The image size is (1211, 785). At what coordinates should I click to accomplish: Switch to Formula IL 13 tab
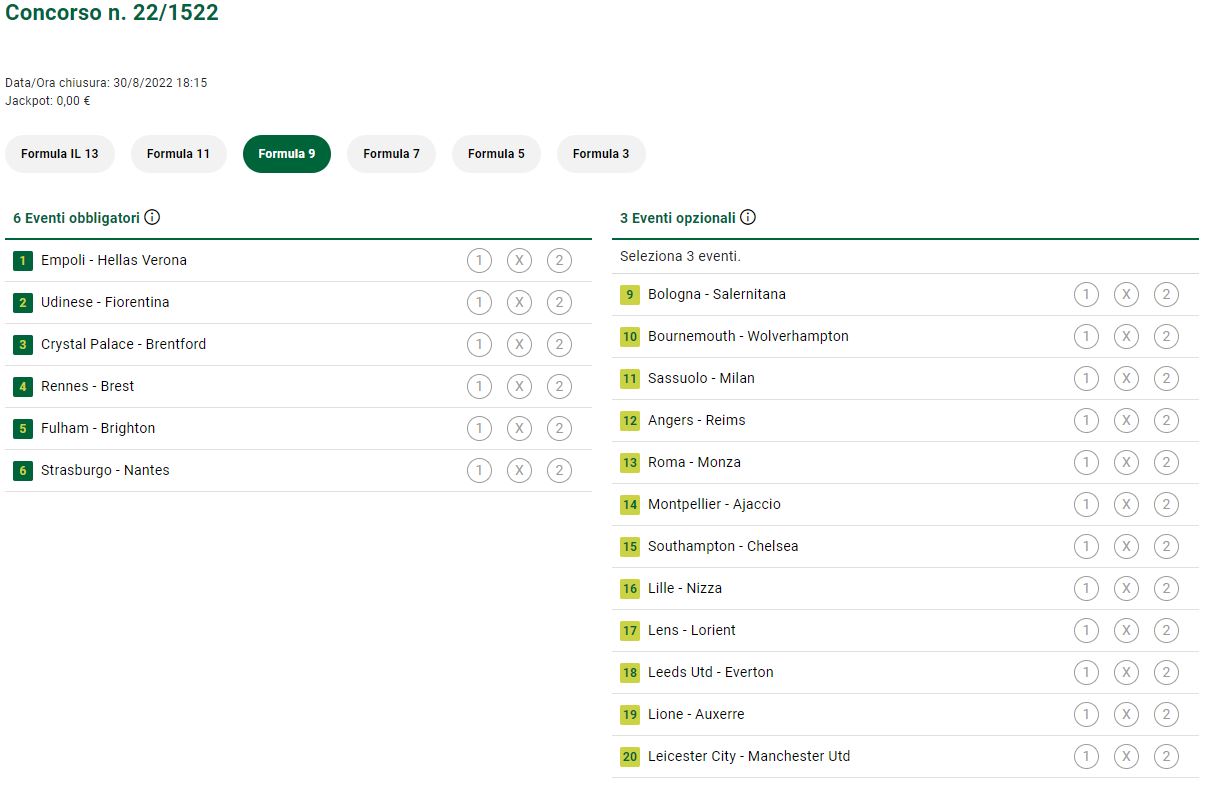click(60, 154)
